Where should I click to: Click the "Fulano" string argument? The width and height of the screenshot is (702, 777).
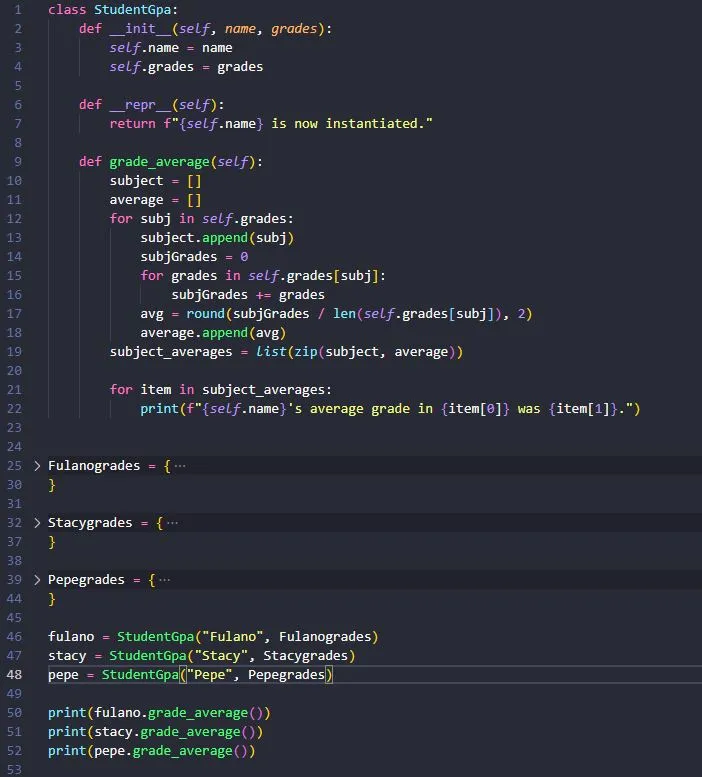click(x=232, y=637)
